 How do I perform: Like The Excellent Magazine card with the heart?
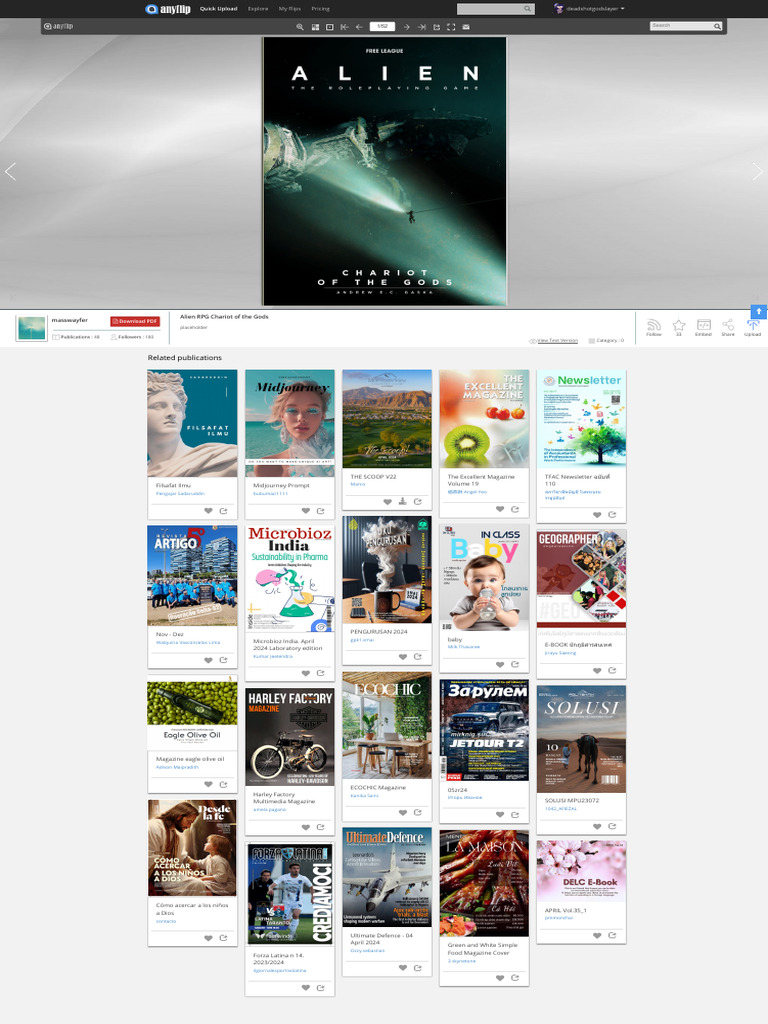(x=500, y=509)
